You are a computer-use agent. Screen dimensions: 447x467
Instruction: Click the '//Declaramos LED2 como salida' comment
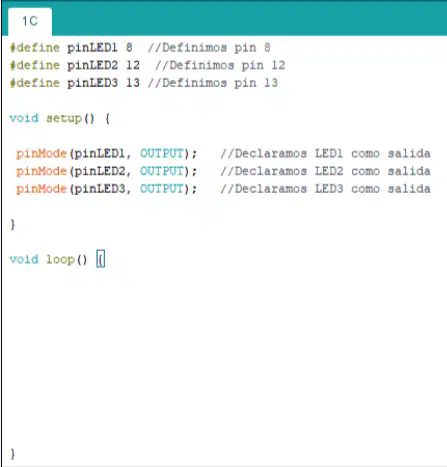pos(325,171)
